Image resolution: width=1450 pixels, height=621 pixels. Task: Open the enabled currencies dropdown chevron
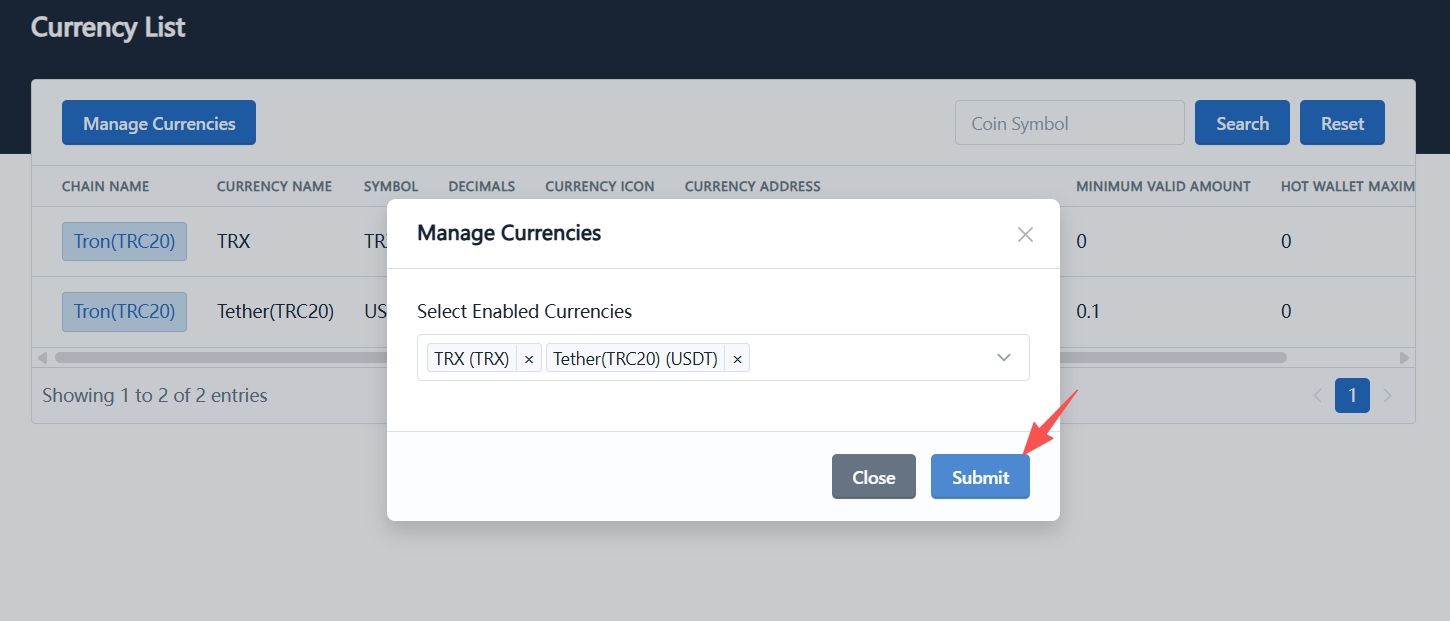tap(1003, 357)
